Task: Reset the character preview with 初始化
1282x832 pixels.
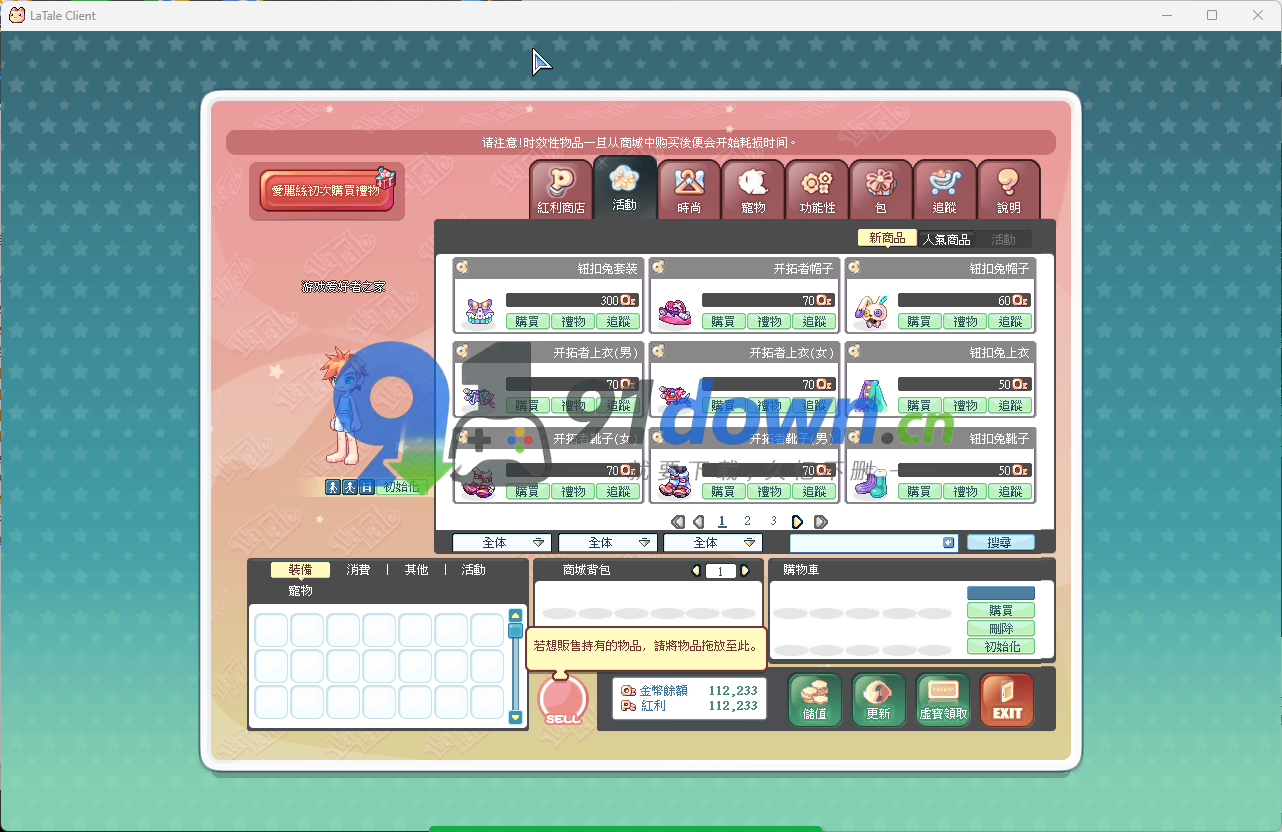Action: [402, 487]
